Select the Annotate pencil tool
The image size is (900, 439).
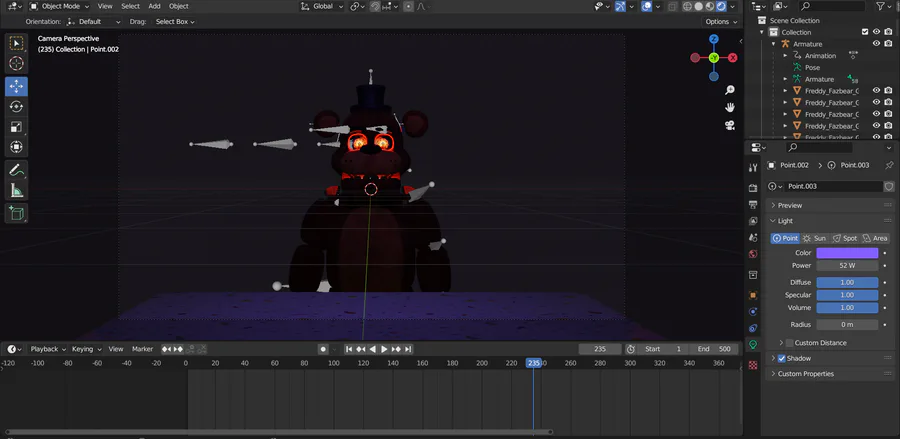16,170
